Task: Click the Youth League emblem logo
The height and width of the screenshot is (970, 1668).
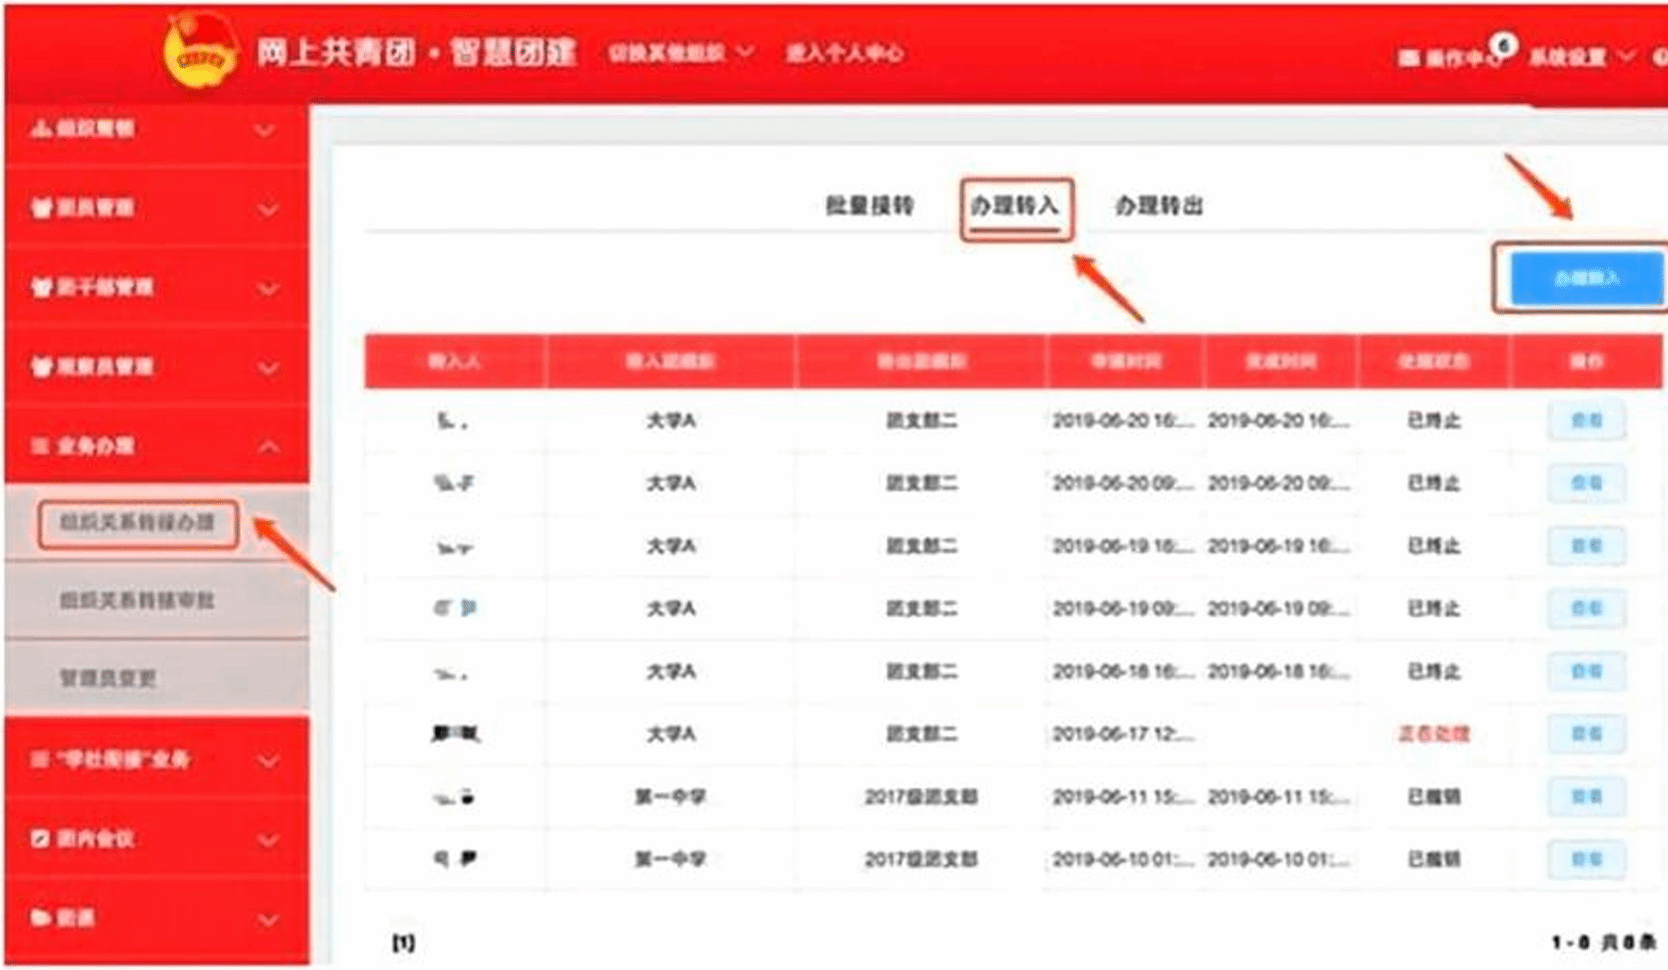Action: pyautogui.click(x=200, y=52)
